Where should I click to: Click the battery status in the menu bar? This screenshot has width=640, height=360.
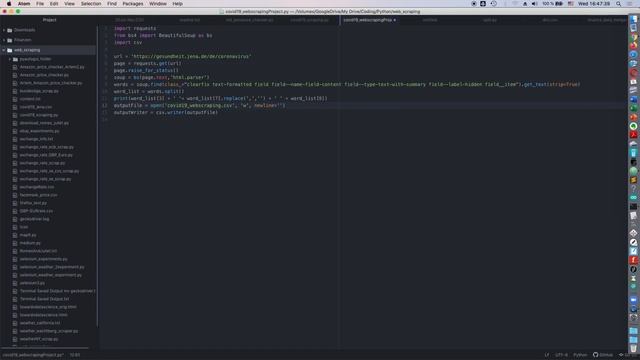[553, 4]
